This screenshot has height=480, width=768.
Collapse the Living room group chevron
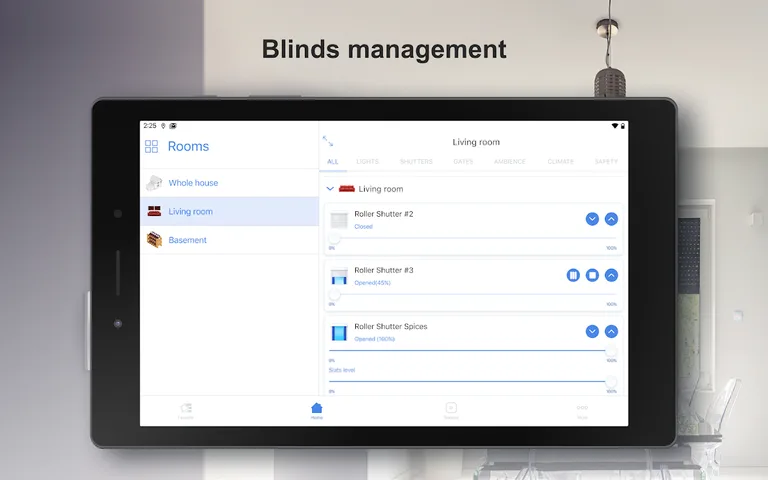[330, 189]
